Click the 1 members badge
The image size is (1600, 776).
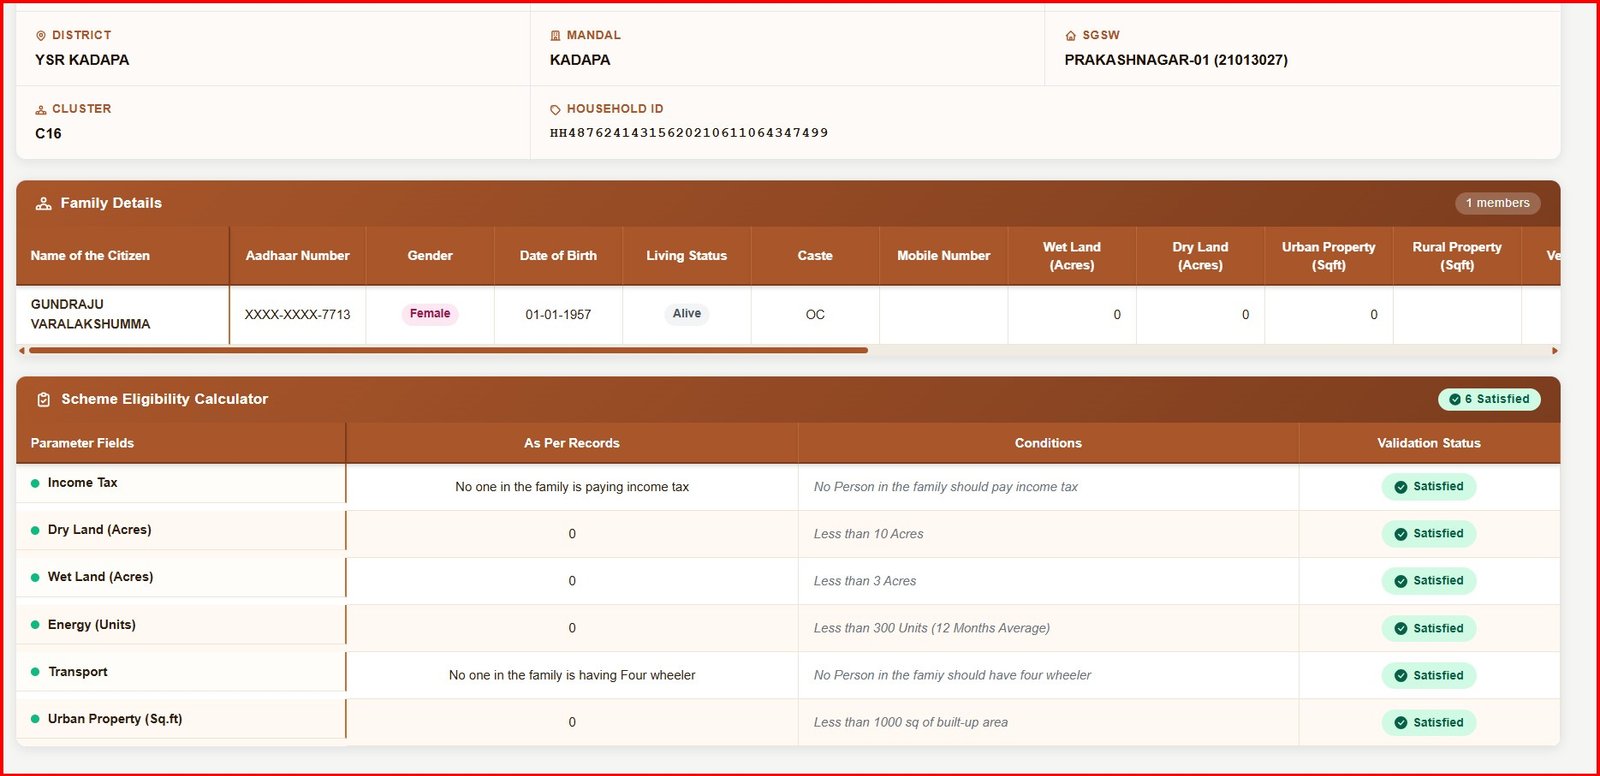click(x=1497, y=203)
